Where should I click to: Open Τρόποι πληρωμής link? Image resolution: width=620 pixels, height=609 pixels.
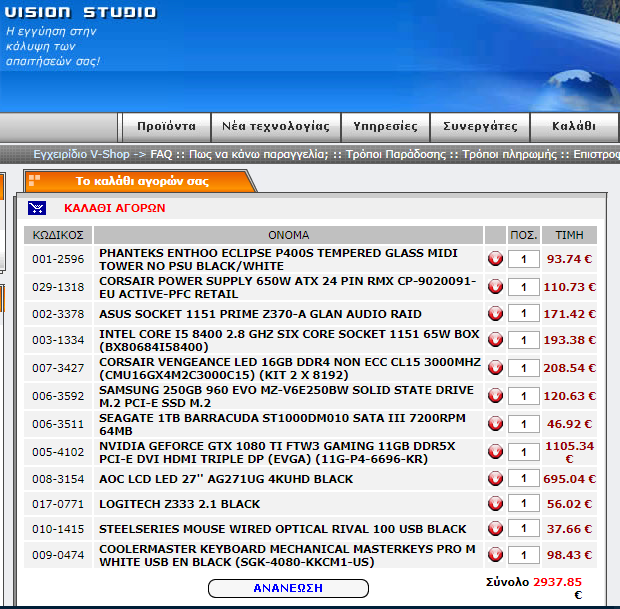pyautogui.click(x=510, y=154)
